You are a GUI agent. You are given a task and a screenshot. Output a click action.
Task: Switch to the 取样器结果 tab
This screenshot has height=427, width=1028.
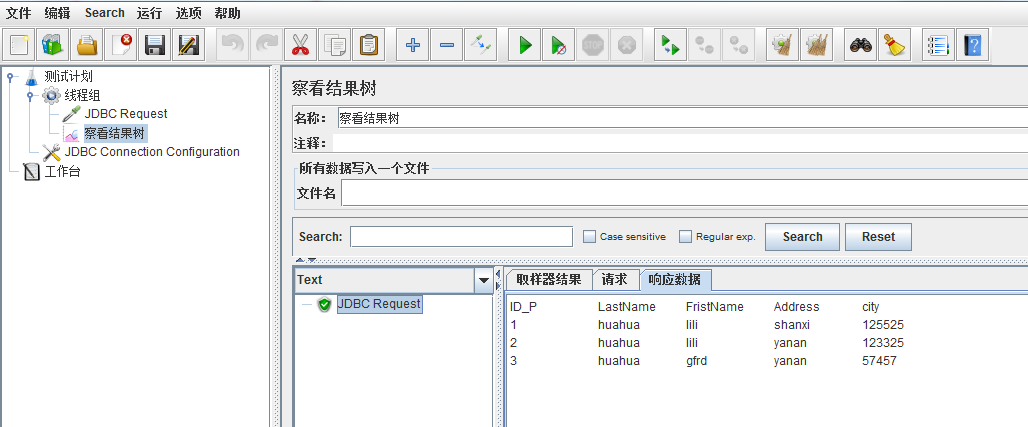pos(549,279)
